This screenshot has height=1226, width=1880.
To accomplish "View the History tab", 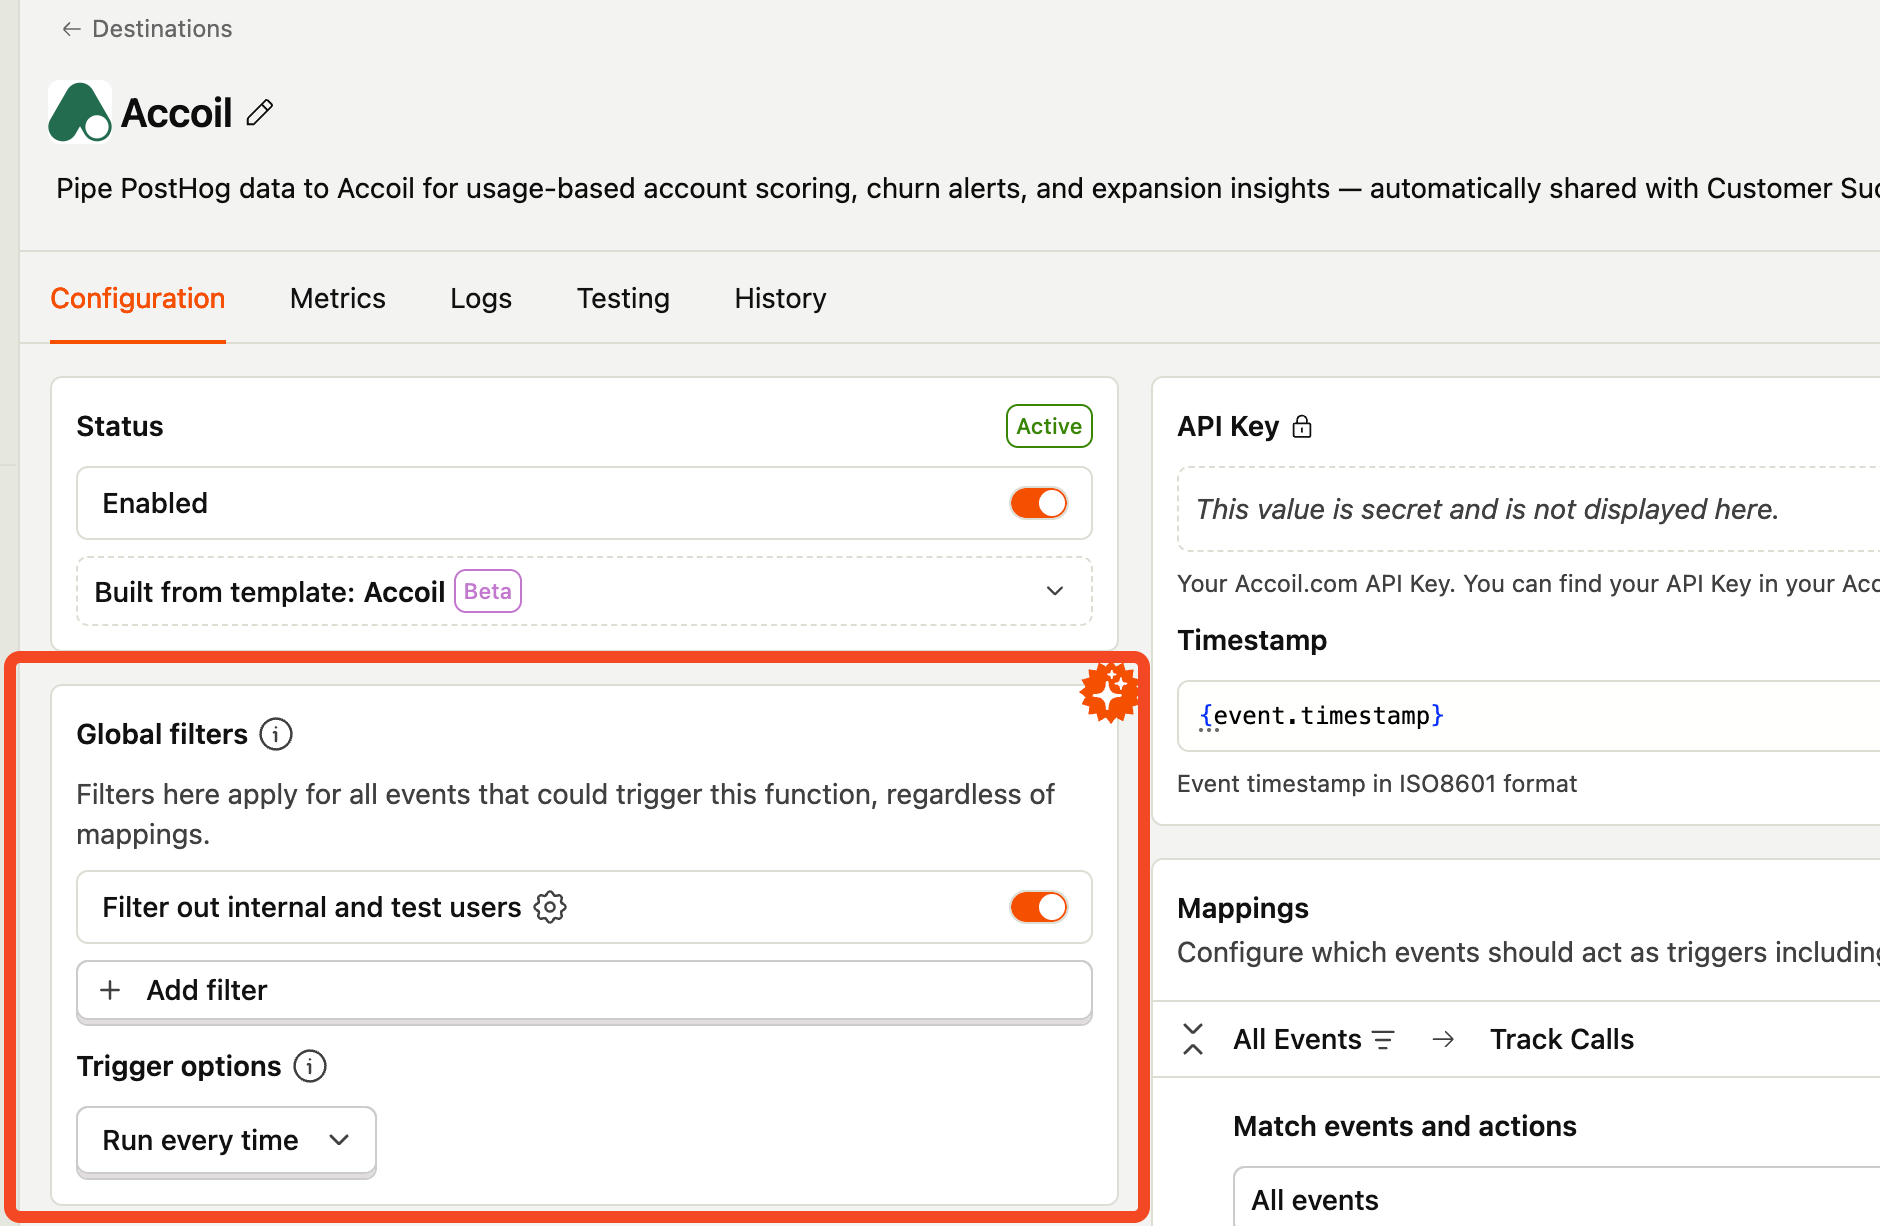I will click(x=780, y=298).
